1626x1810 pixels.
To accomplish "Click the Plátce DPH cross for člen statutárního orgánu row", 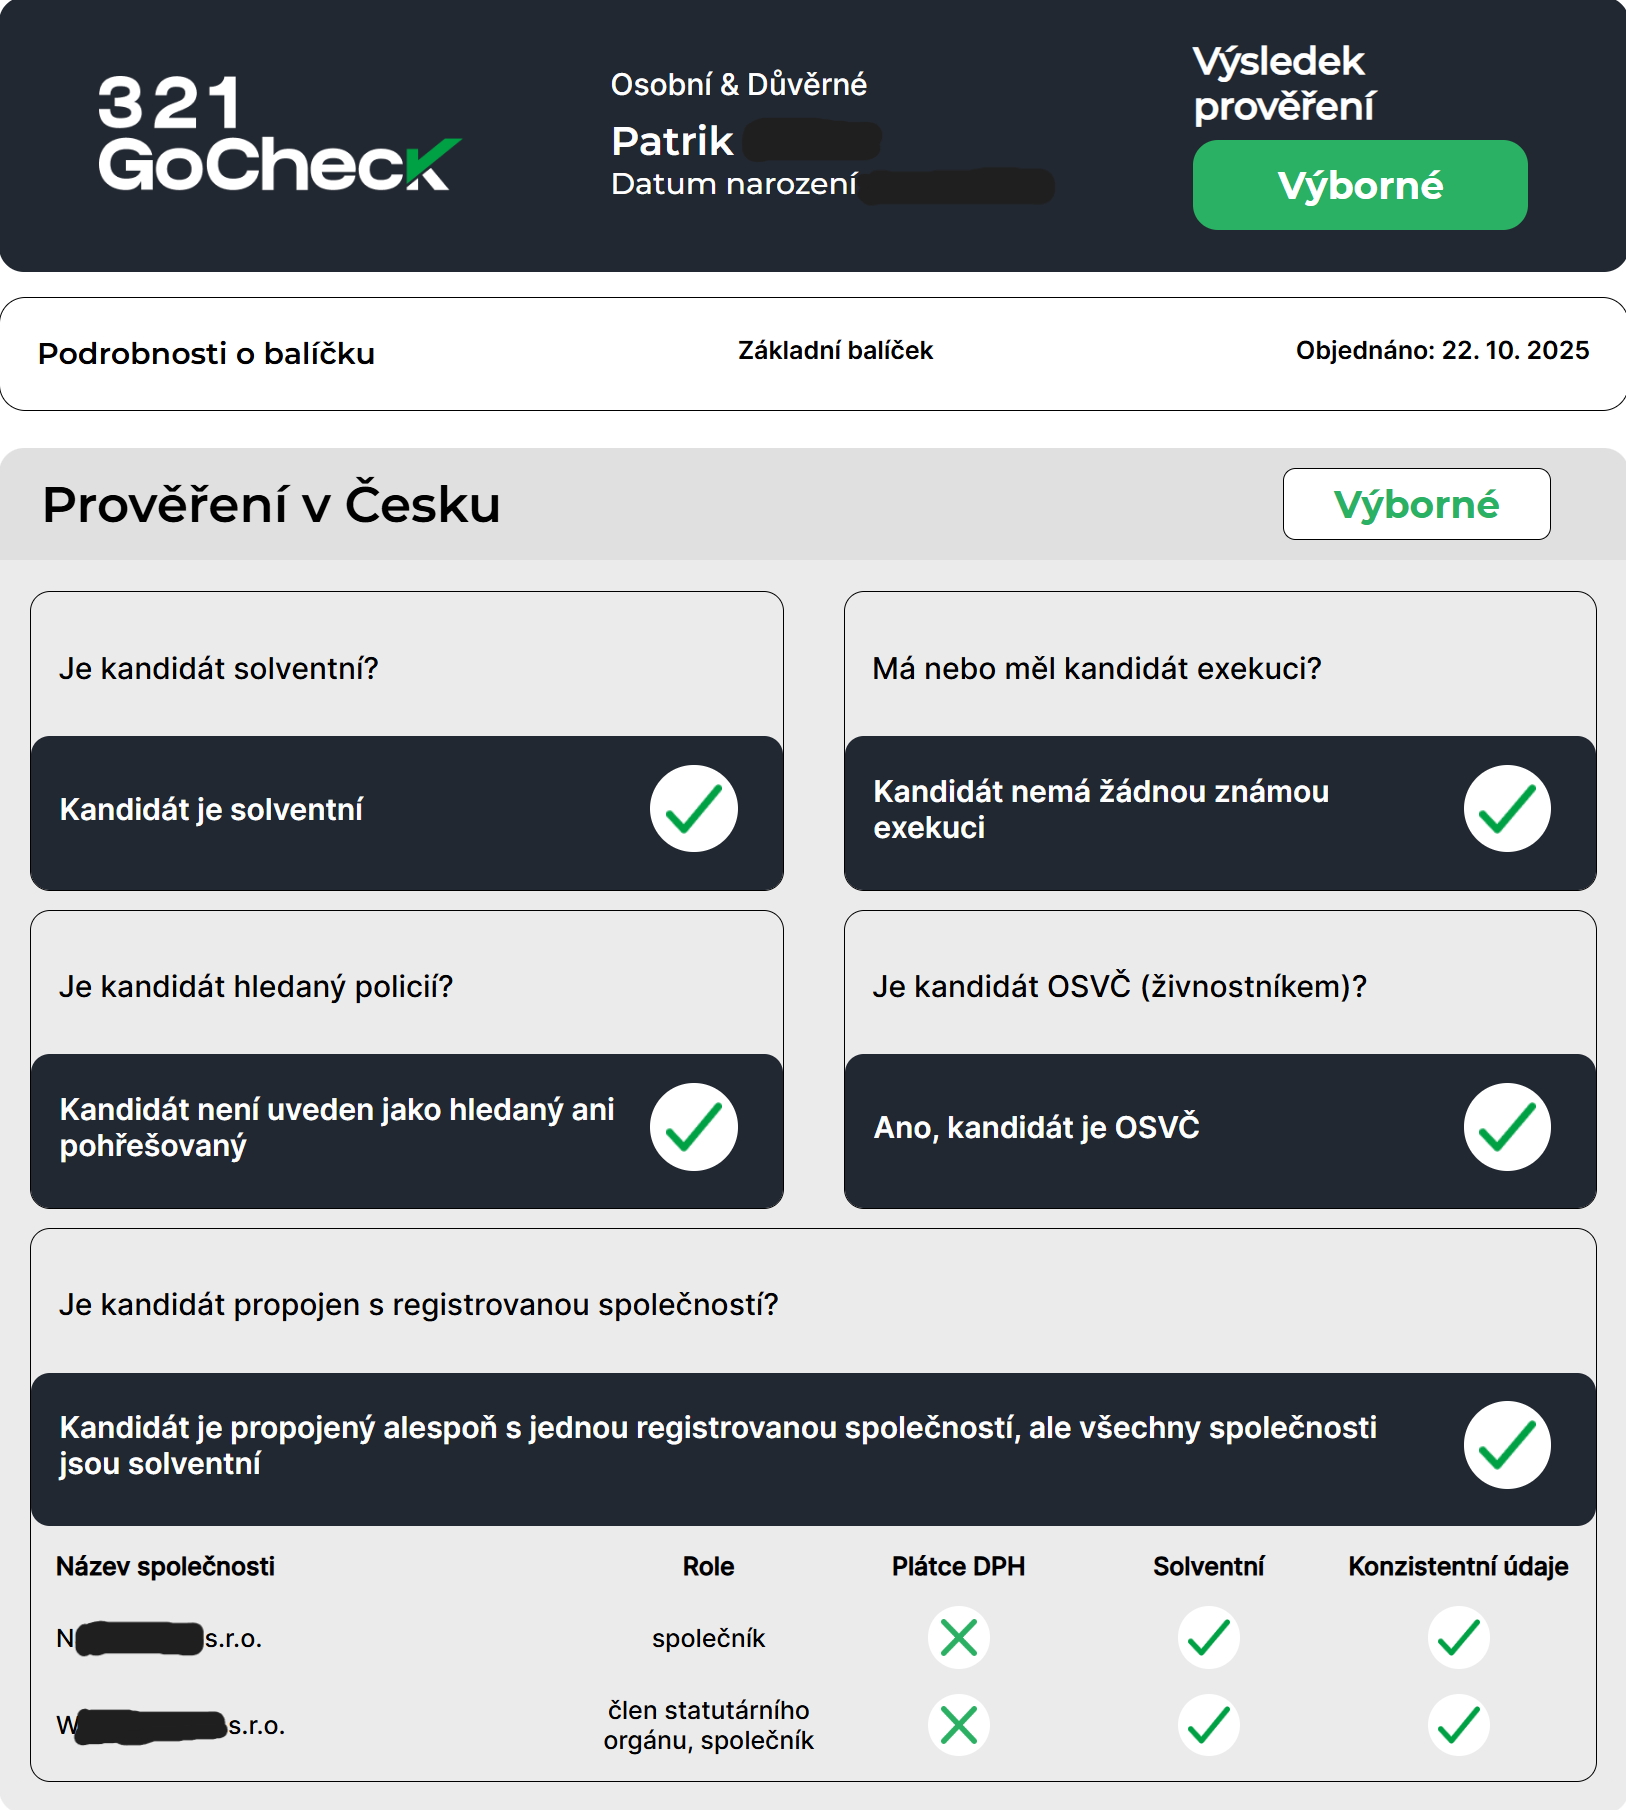I will [958, 1725].
